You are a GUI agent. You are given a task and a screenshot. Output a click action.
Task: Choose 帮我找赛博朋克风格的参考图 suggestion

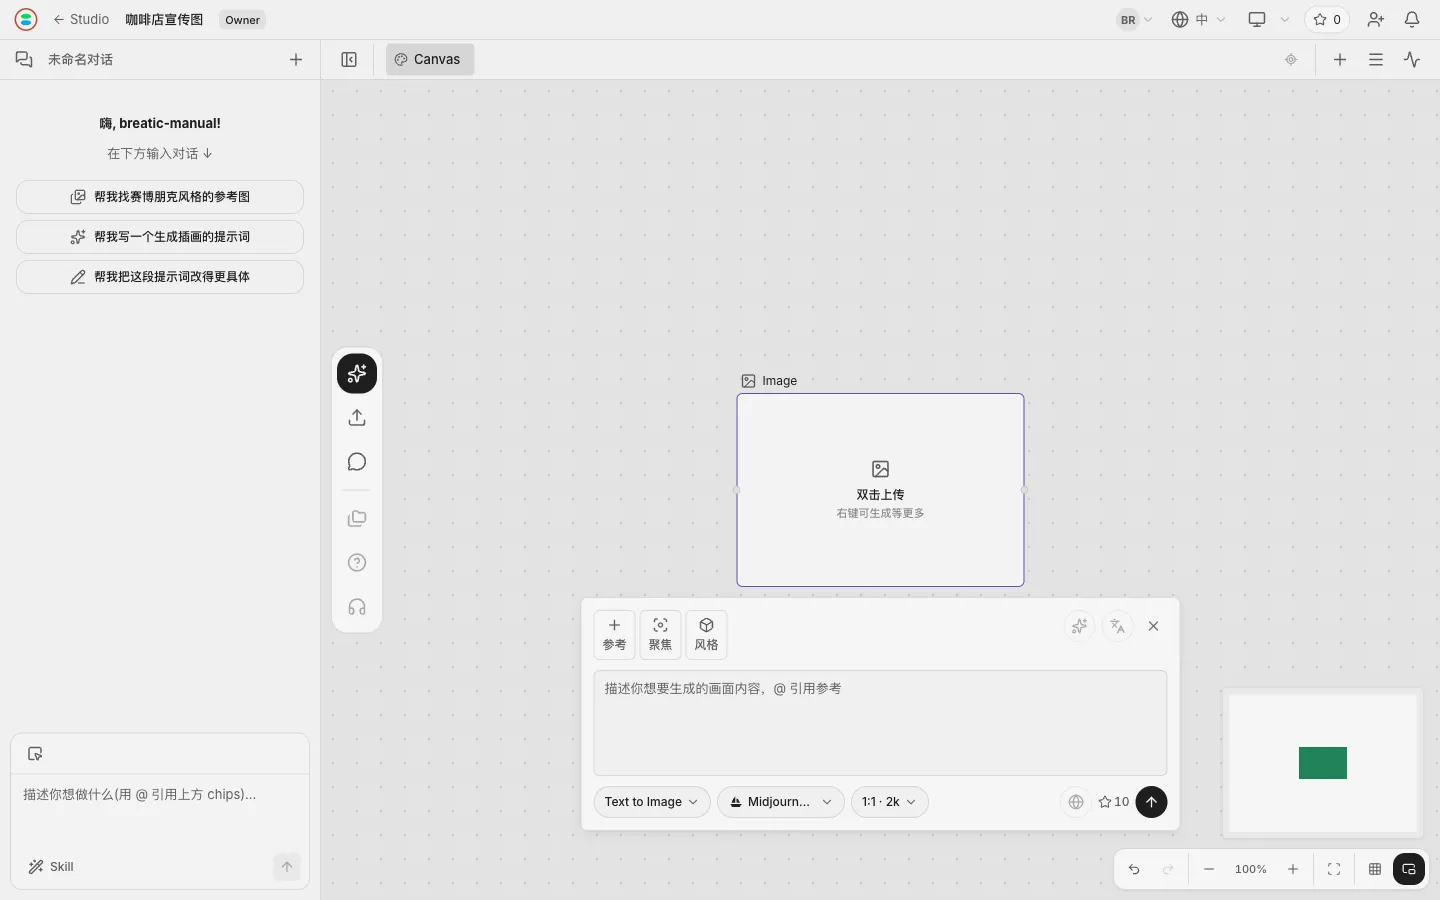(160, 197)
